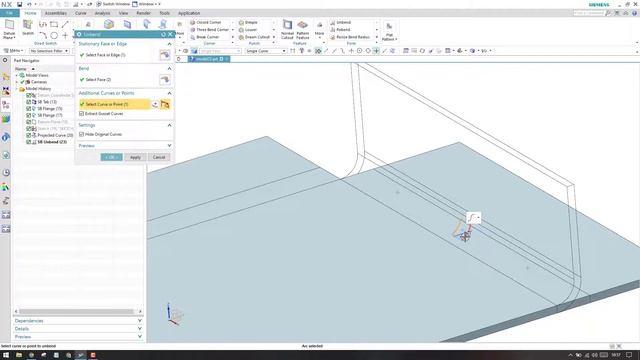Screen dimensions: 640x360
Task: Collapse the Settings section in dialog
Action: 169,125
